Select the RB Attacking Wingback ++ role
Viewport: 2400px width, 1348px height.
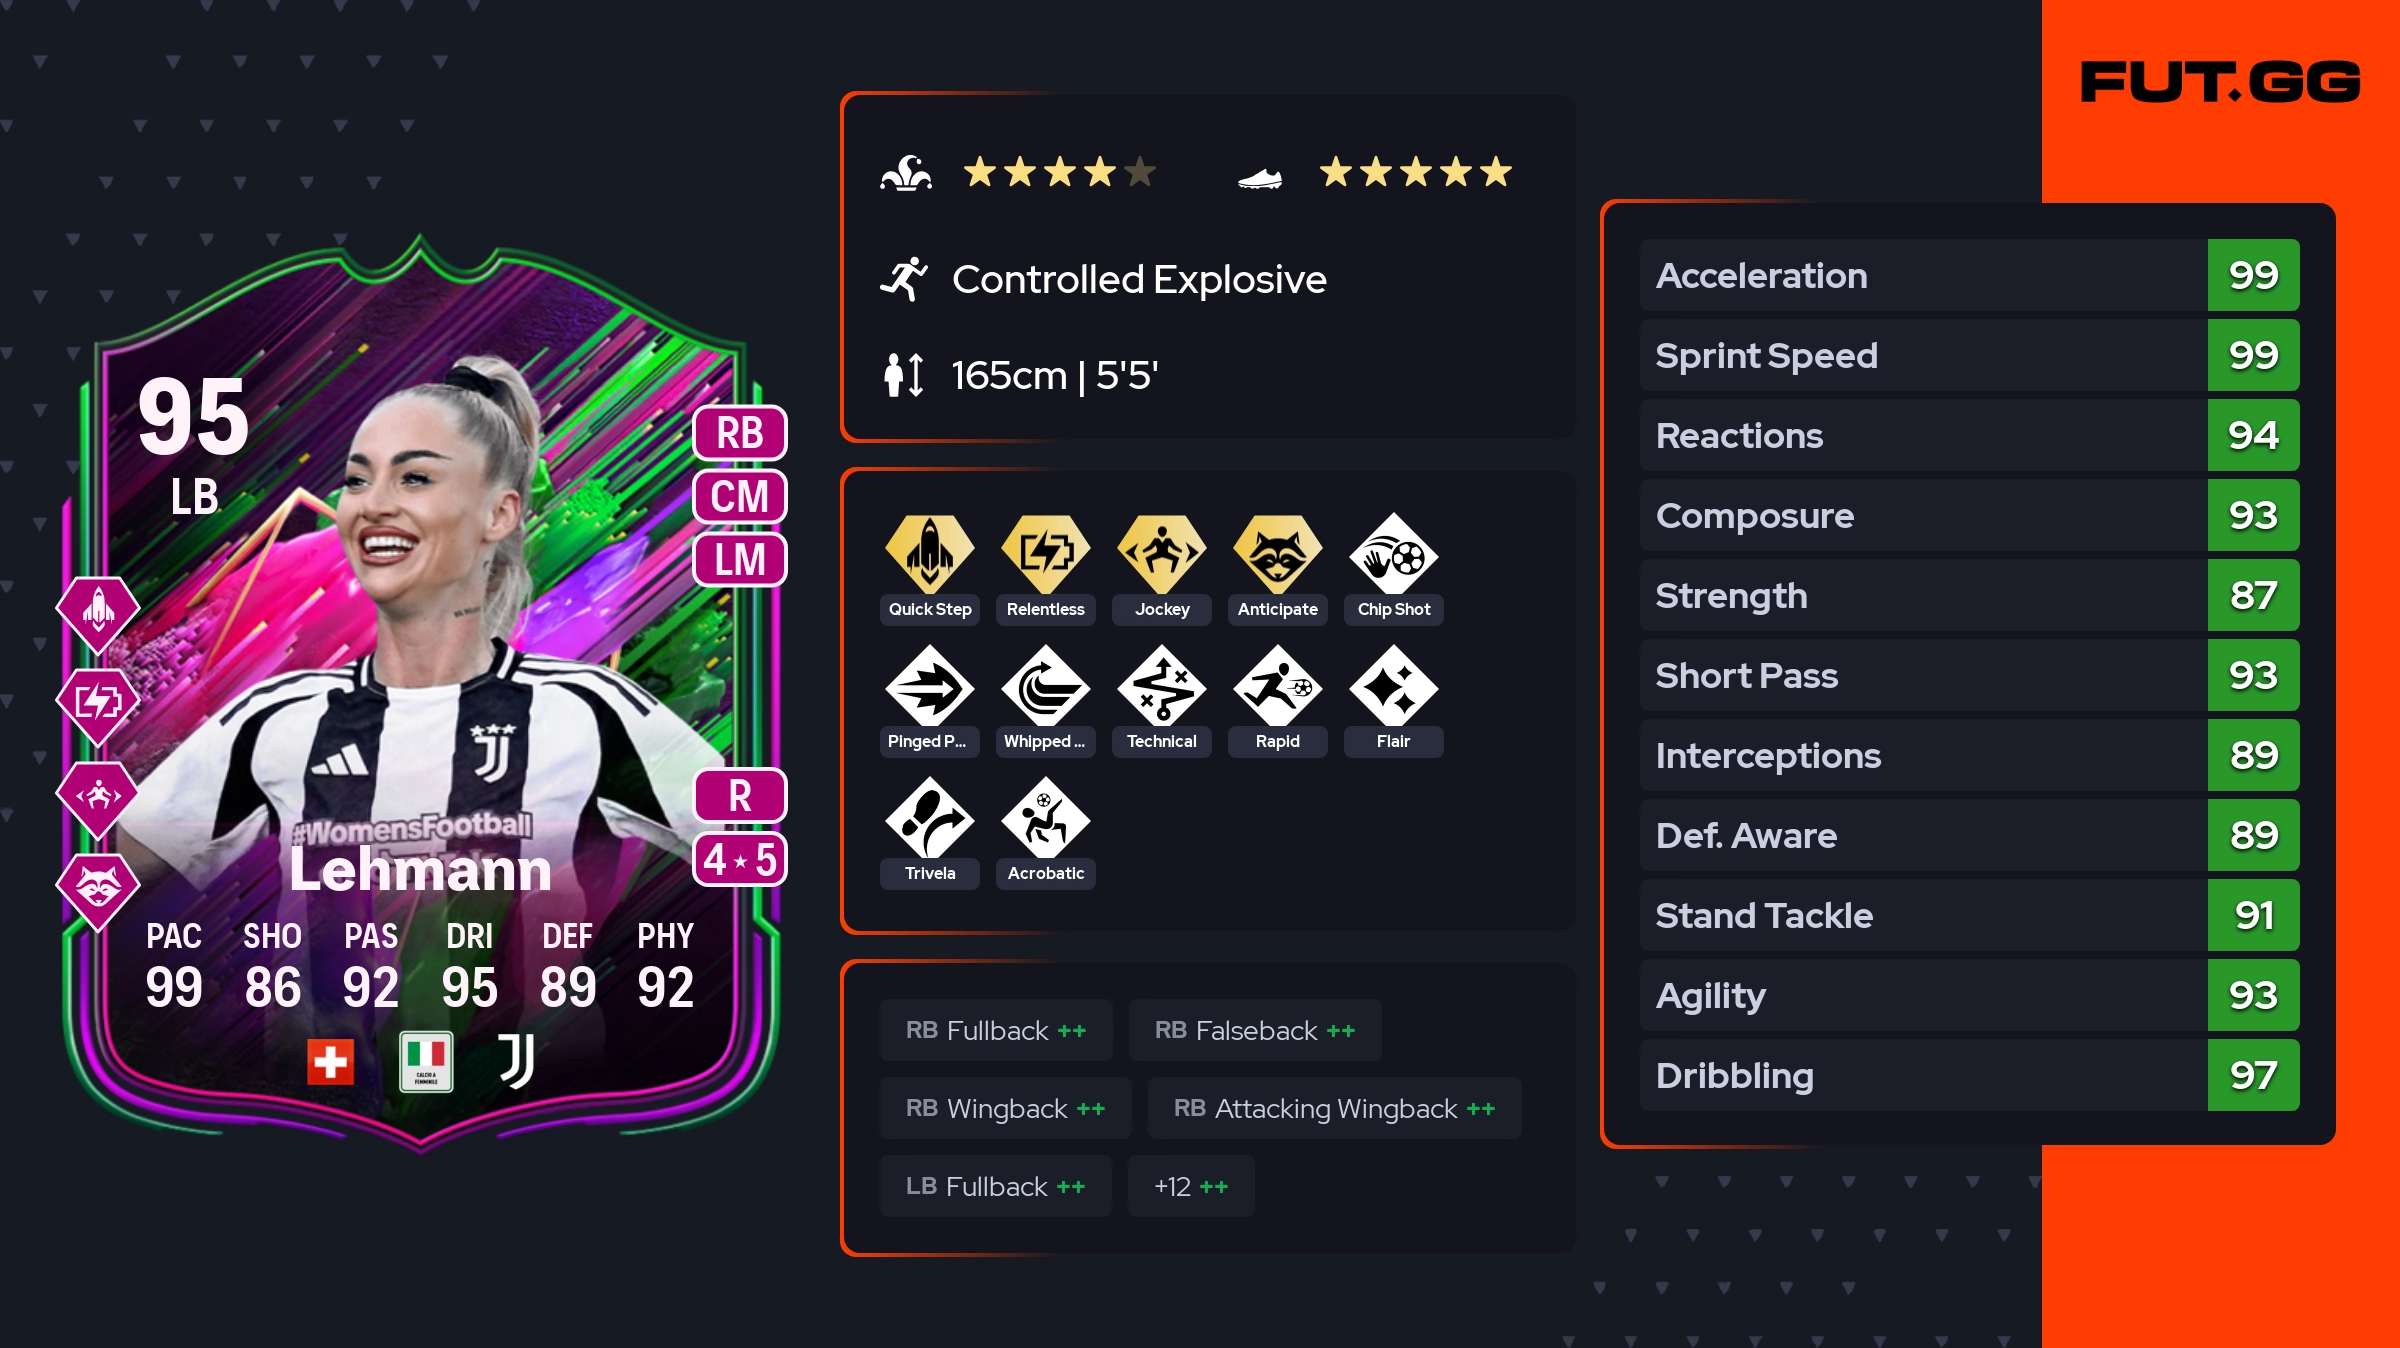[1335, 1108]
